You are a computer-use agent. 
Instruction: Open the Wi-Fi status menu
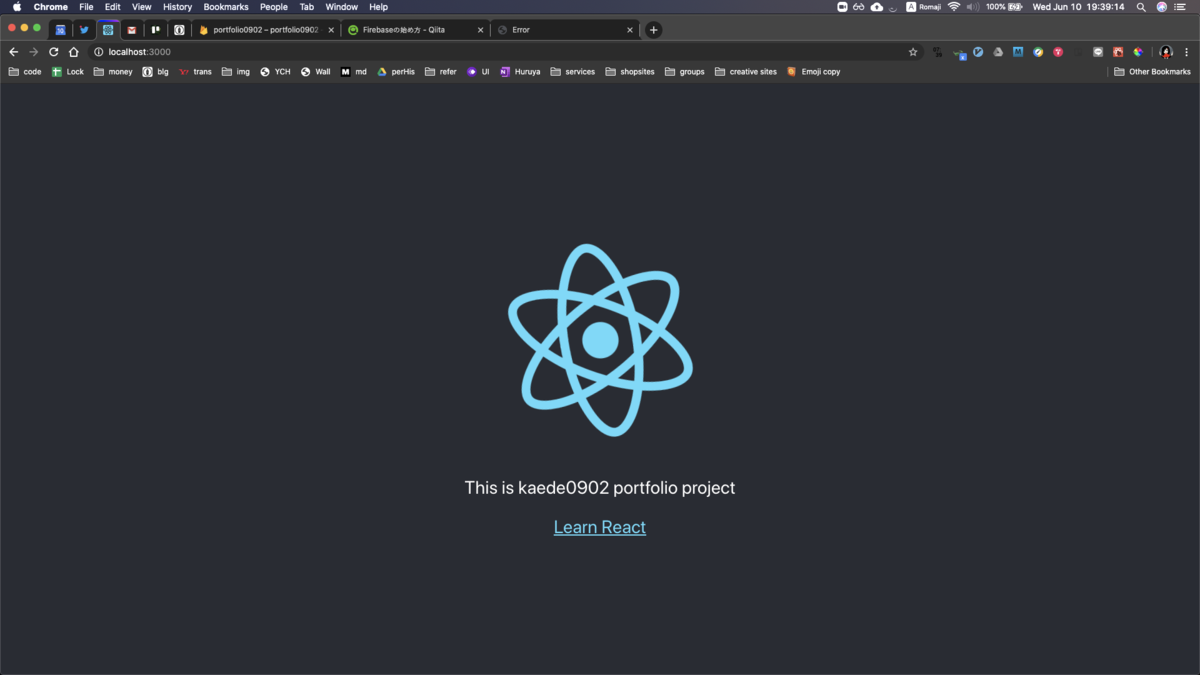pyautogui.click(x=954, y=7)
